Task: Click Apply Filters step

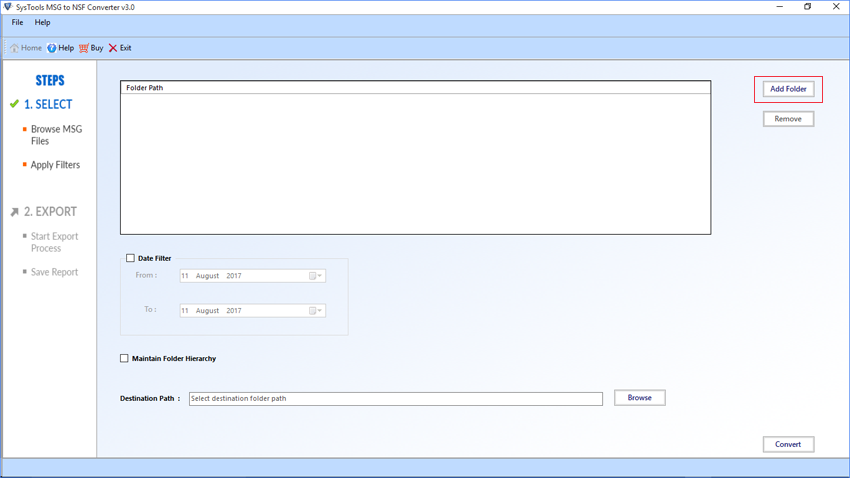Action: pyautogui.click(x=55, y=165)
